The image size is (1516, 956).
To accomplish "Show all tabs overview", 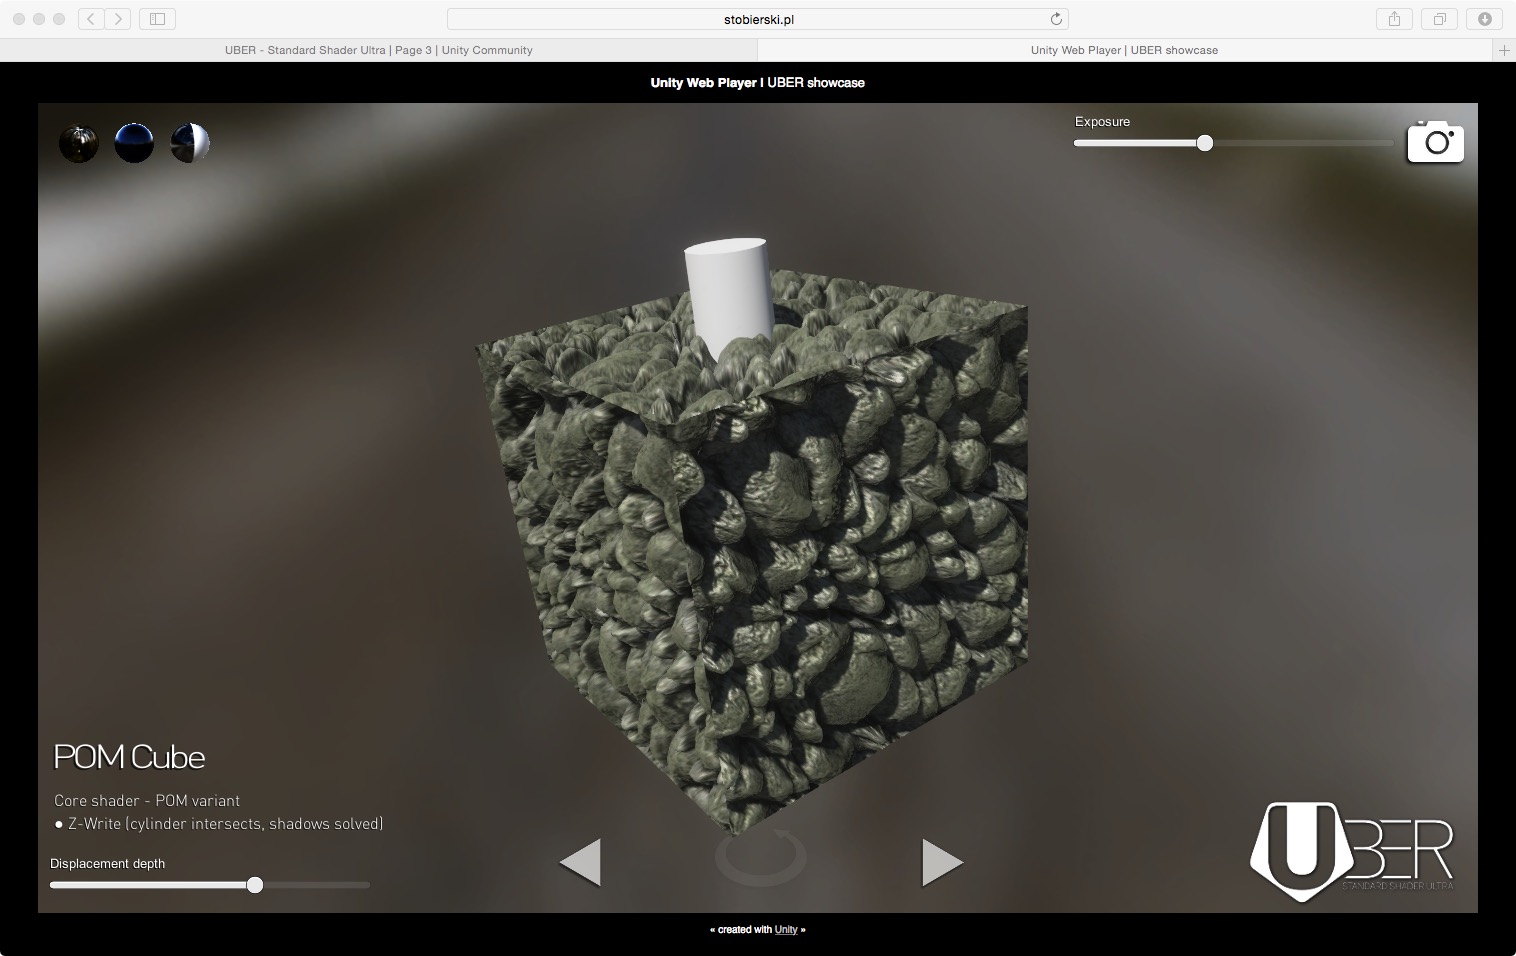I will pos(1440,19).
